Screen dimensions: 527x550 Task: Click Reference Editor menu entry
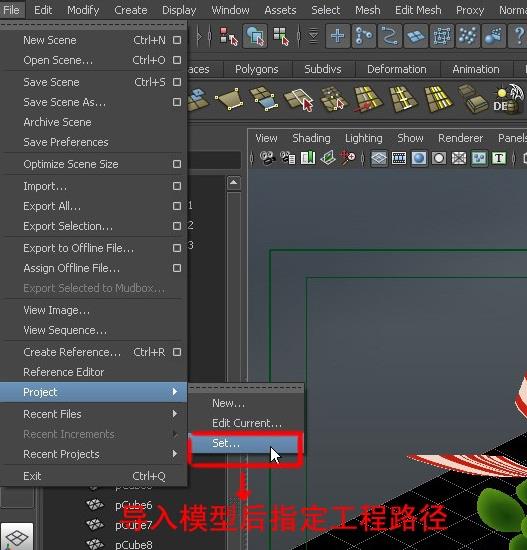tap(93, 372)
